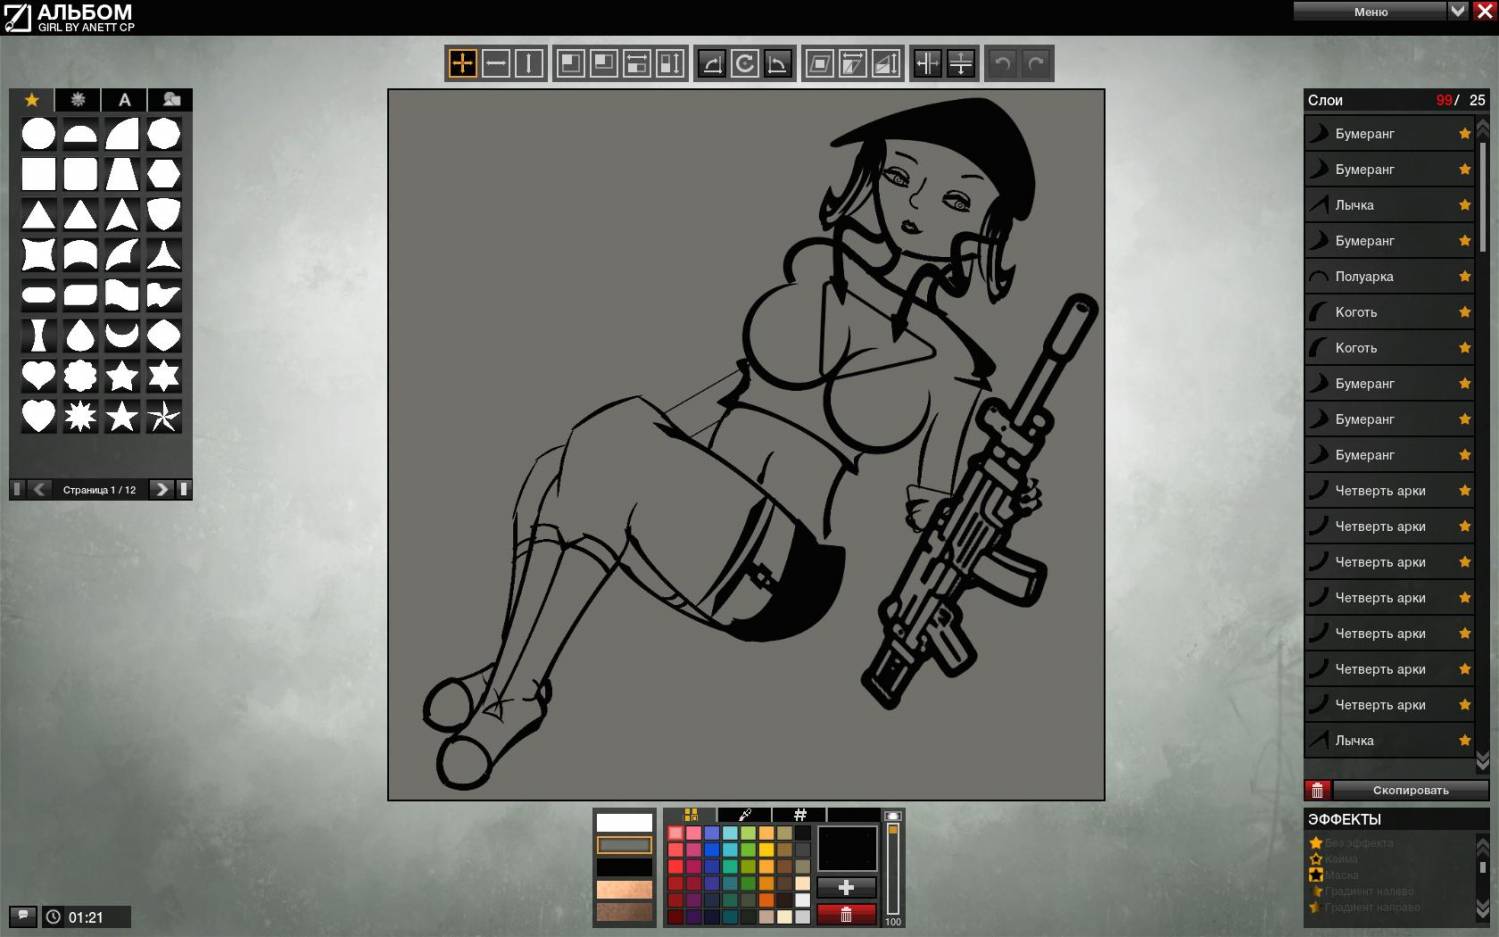Click the Скопировать button
Viewport: 1499px width, 937px height.
point(1410,790)
